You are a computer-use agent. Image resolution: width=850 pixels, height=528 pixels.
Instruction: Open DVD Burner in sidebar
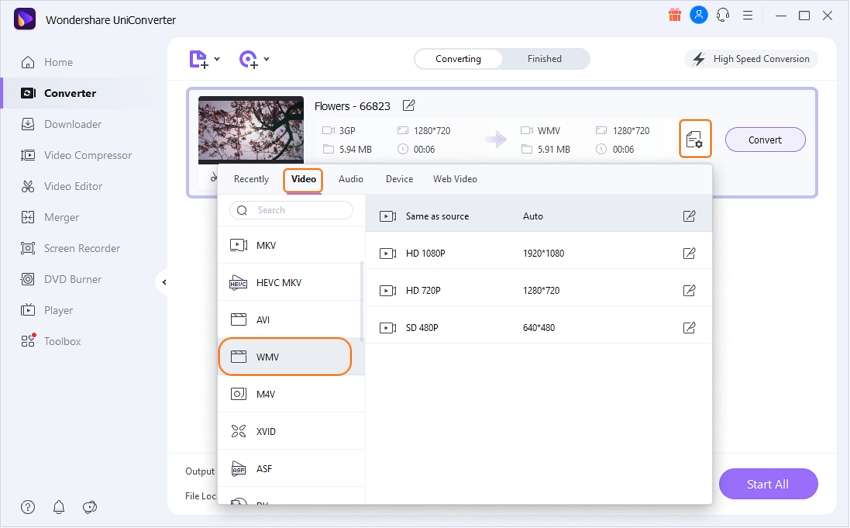(x=61, y=279)
